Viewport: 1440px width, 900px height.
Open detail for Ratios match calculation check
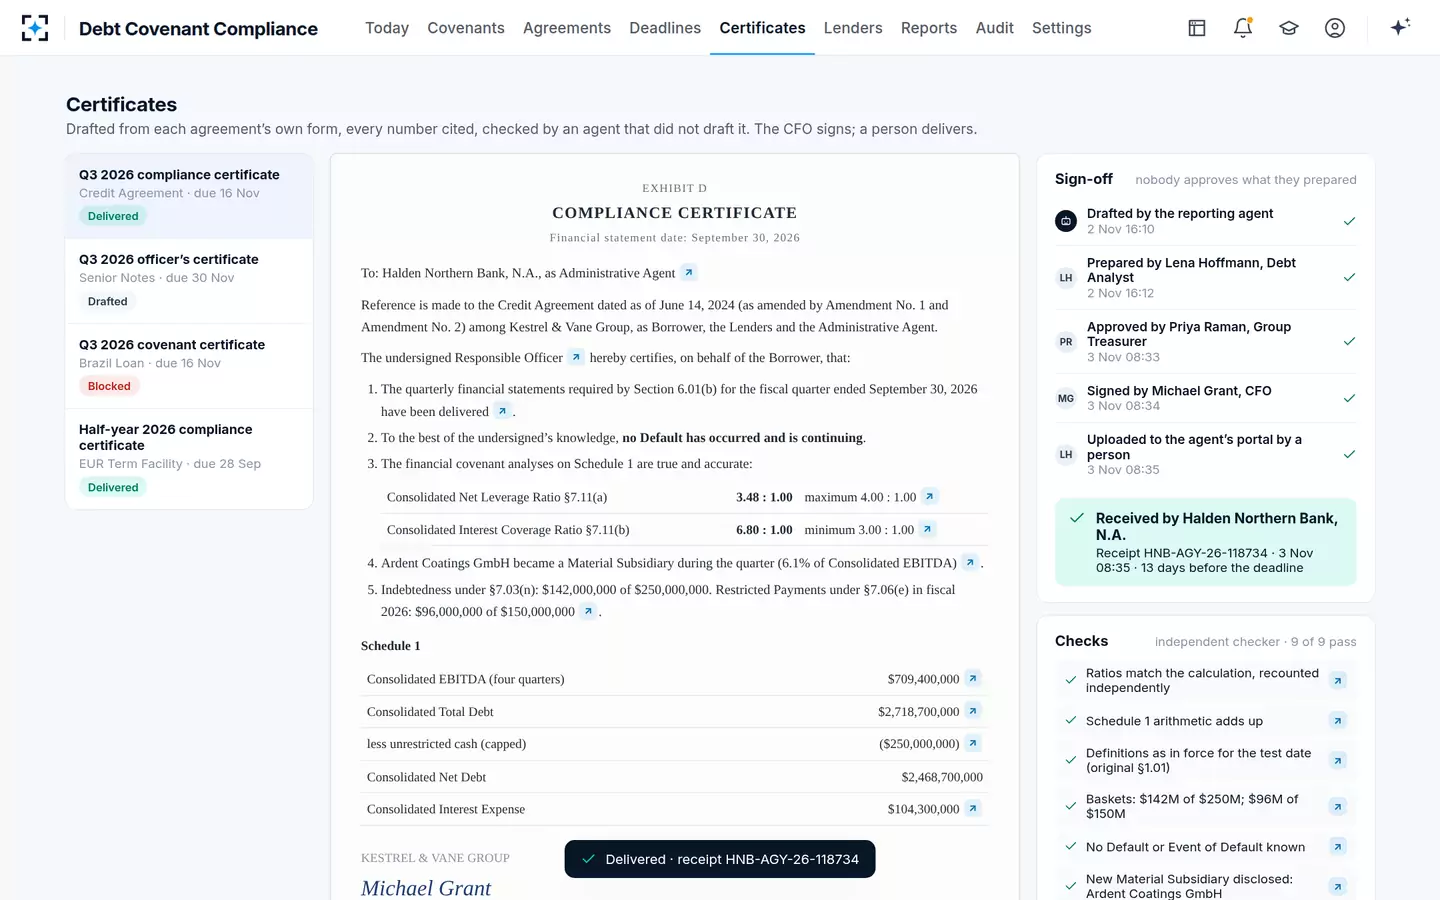pyautogui.click(x=1338, y=680)
